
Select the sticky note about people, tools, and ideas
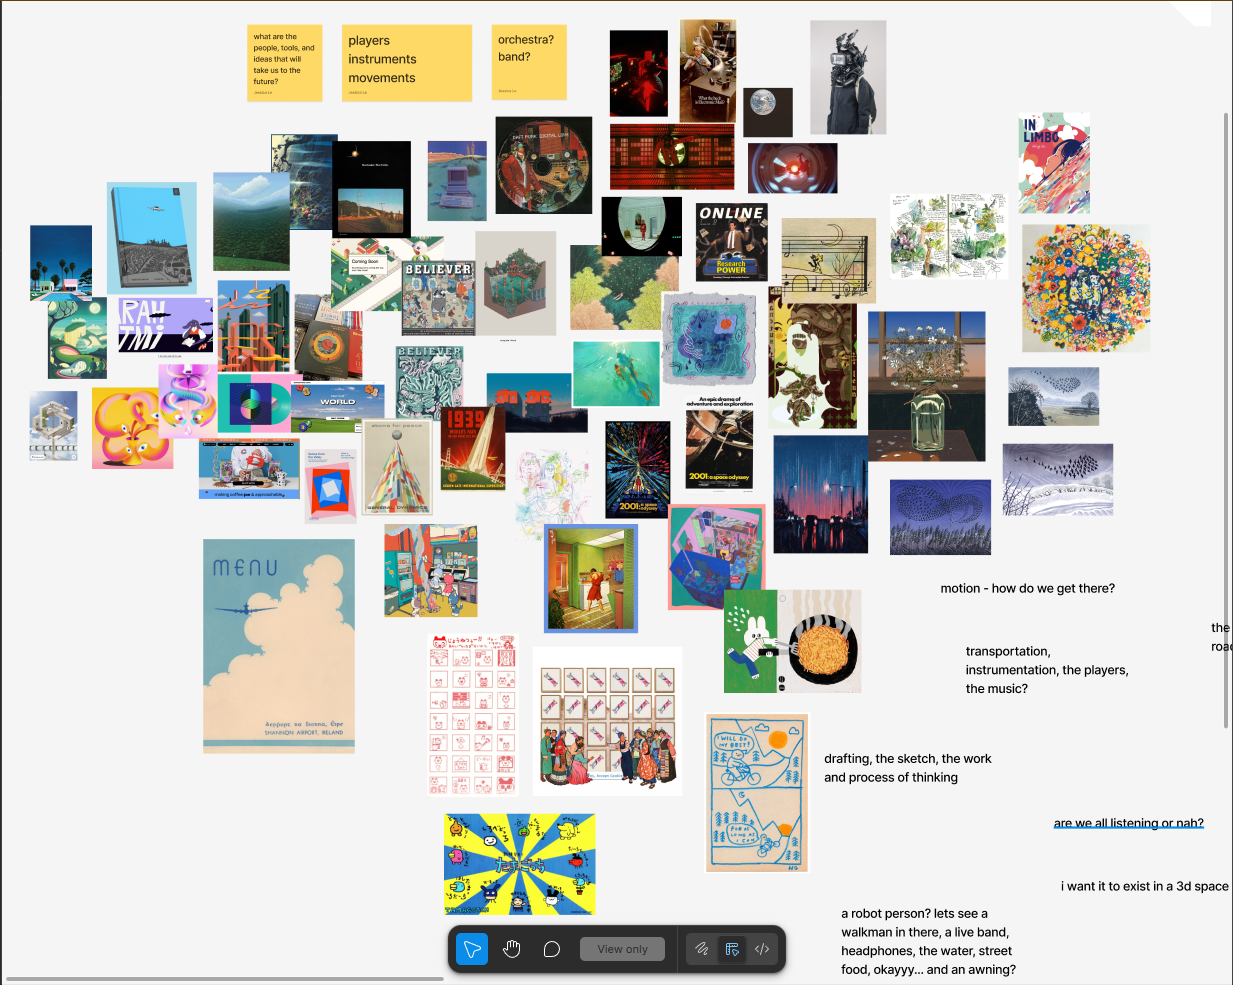point(285,62)
